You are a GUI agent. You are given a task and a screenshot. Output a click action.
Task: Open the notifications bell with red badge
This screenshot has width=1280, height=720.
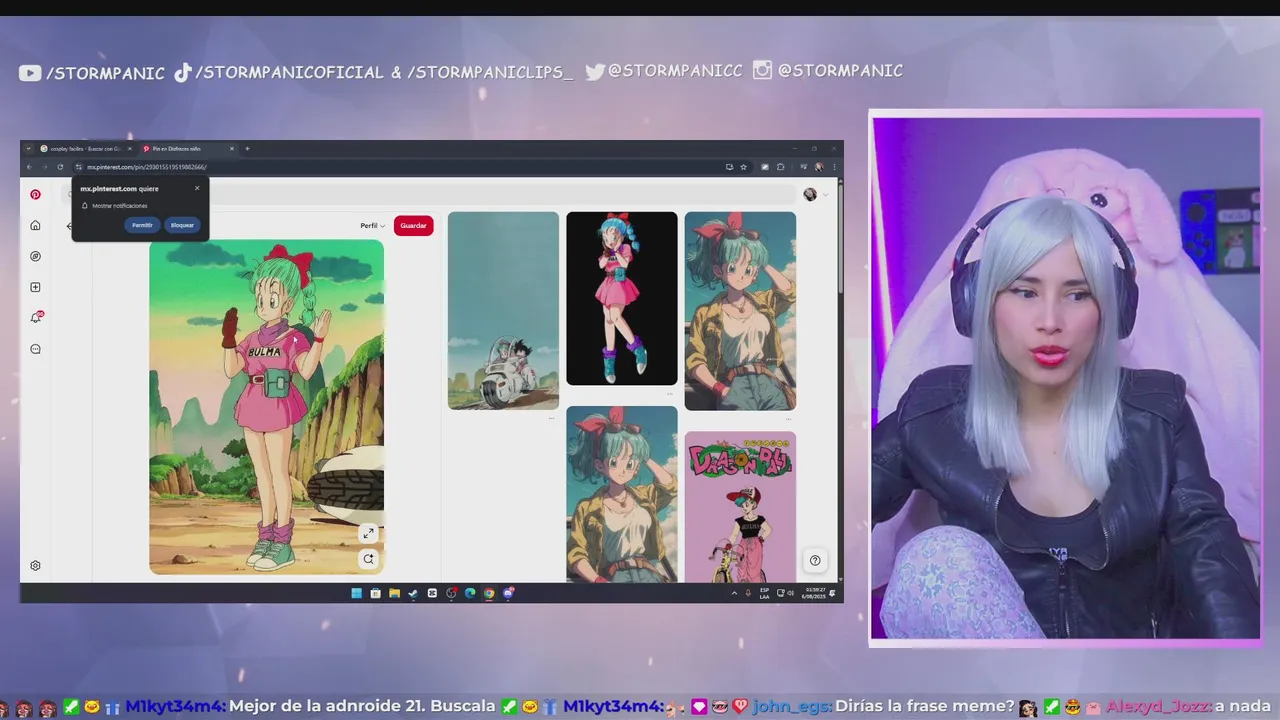tap(35, 317)
